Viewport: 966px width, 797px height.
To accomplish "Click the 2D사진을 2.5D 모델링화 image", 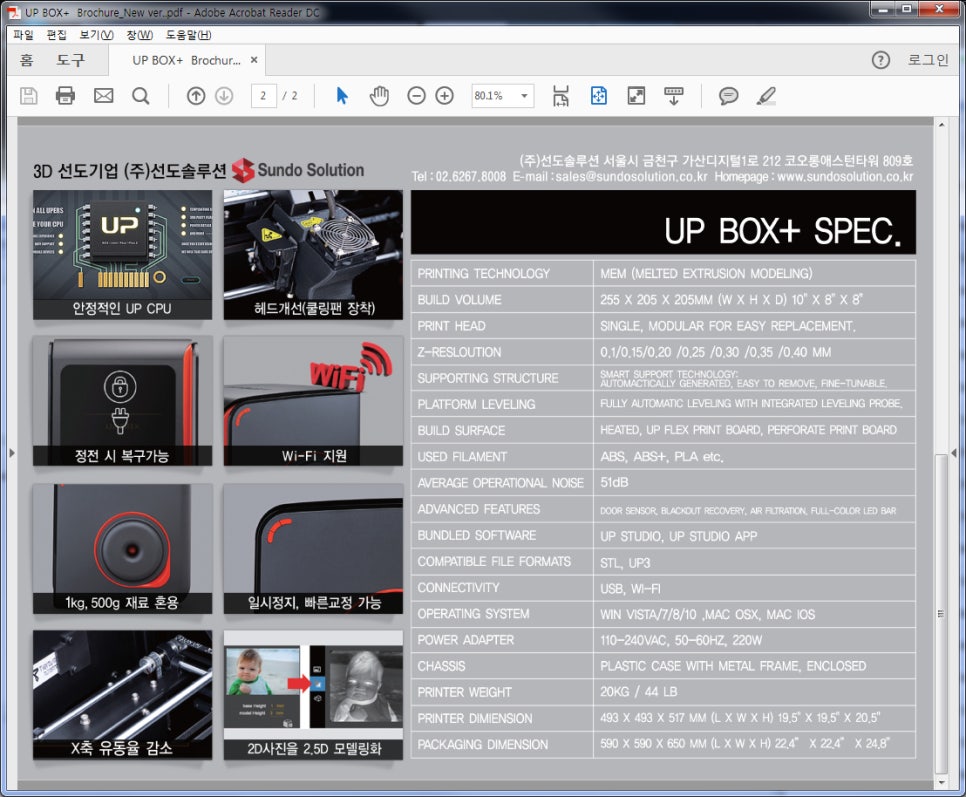I will [314, 695].
